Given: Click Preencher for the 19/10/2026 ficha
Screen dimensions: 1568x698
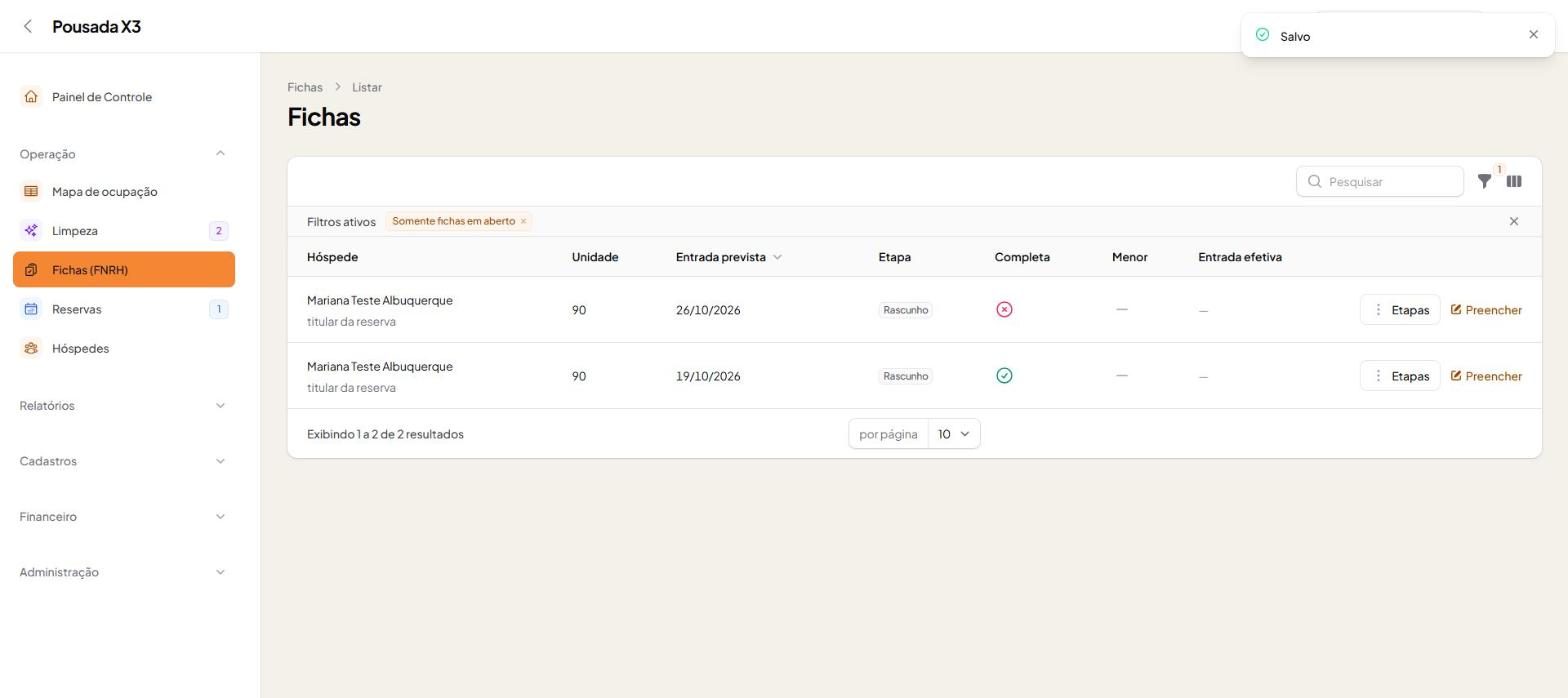Looking at the screenshot, I should tap(1486, 376).
